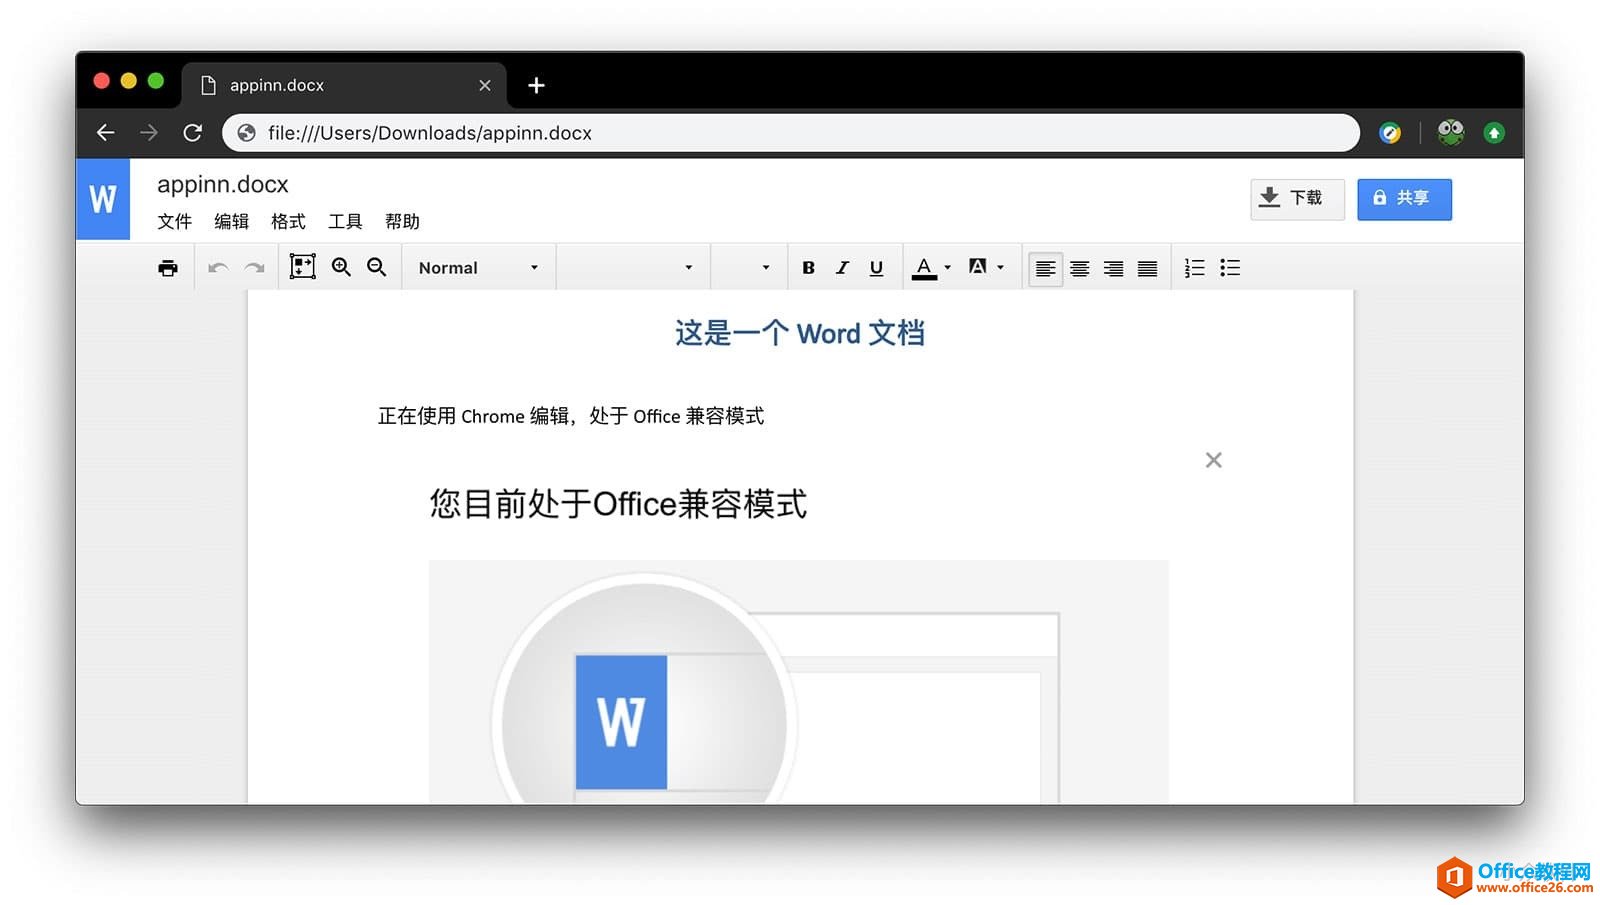Select the zoom in icon
This screenshot has width=1600, height=905.
341,267
